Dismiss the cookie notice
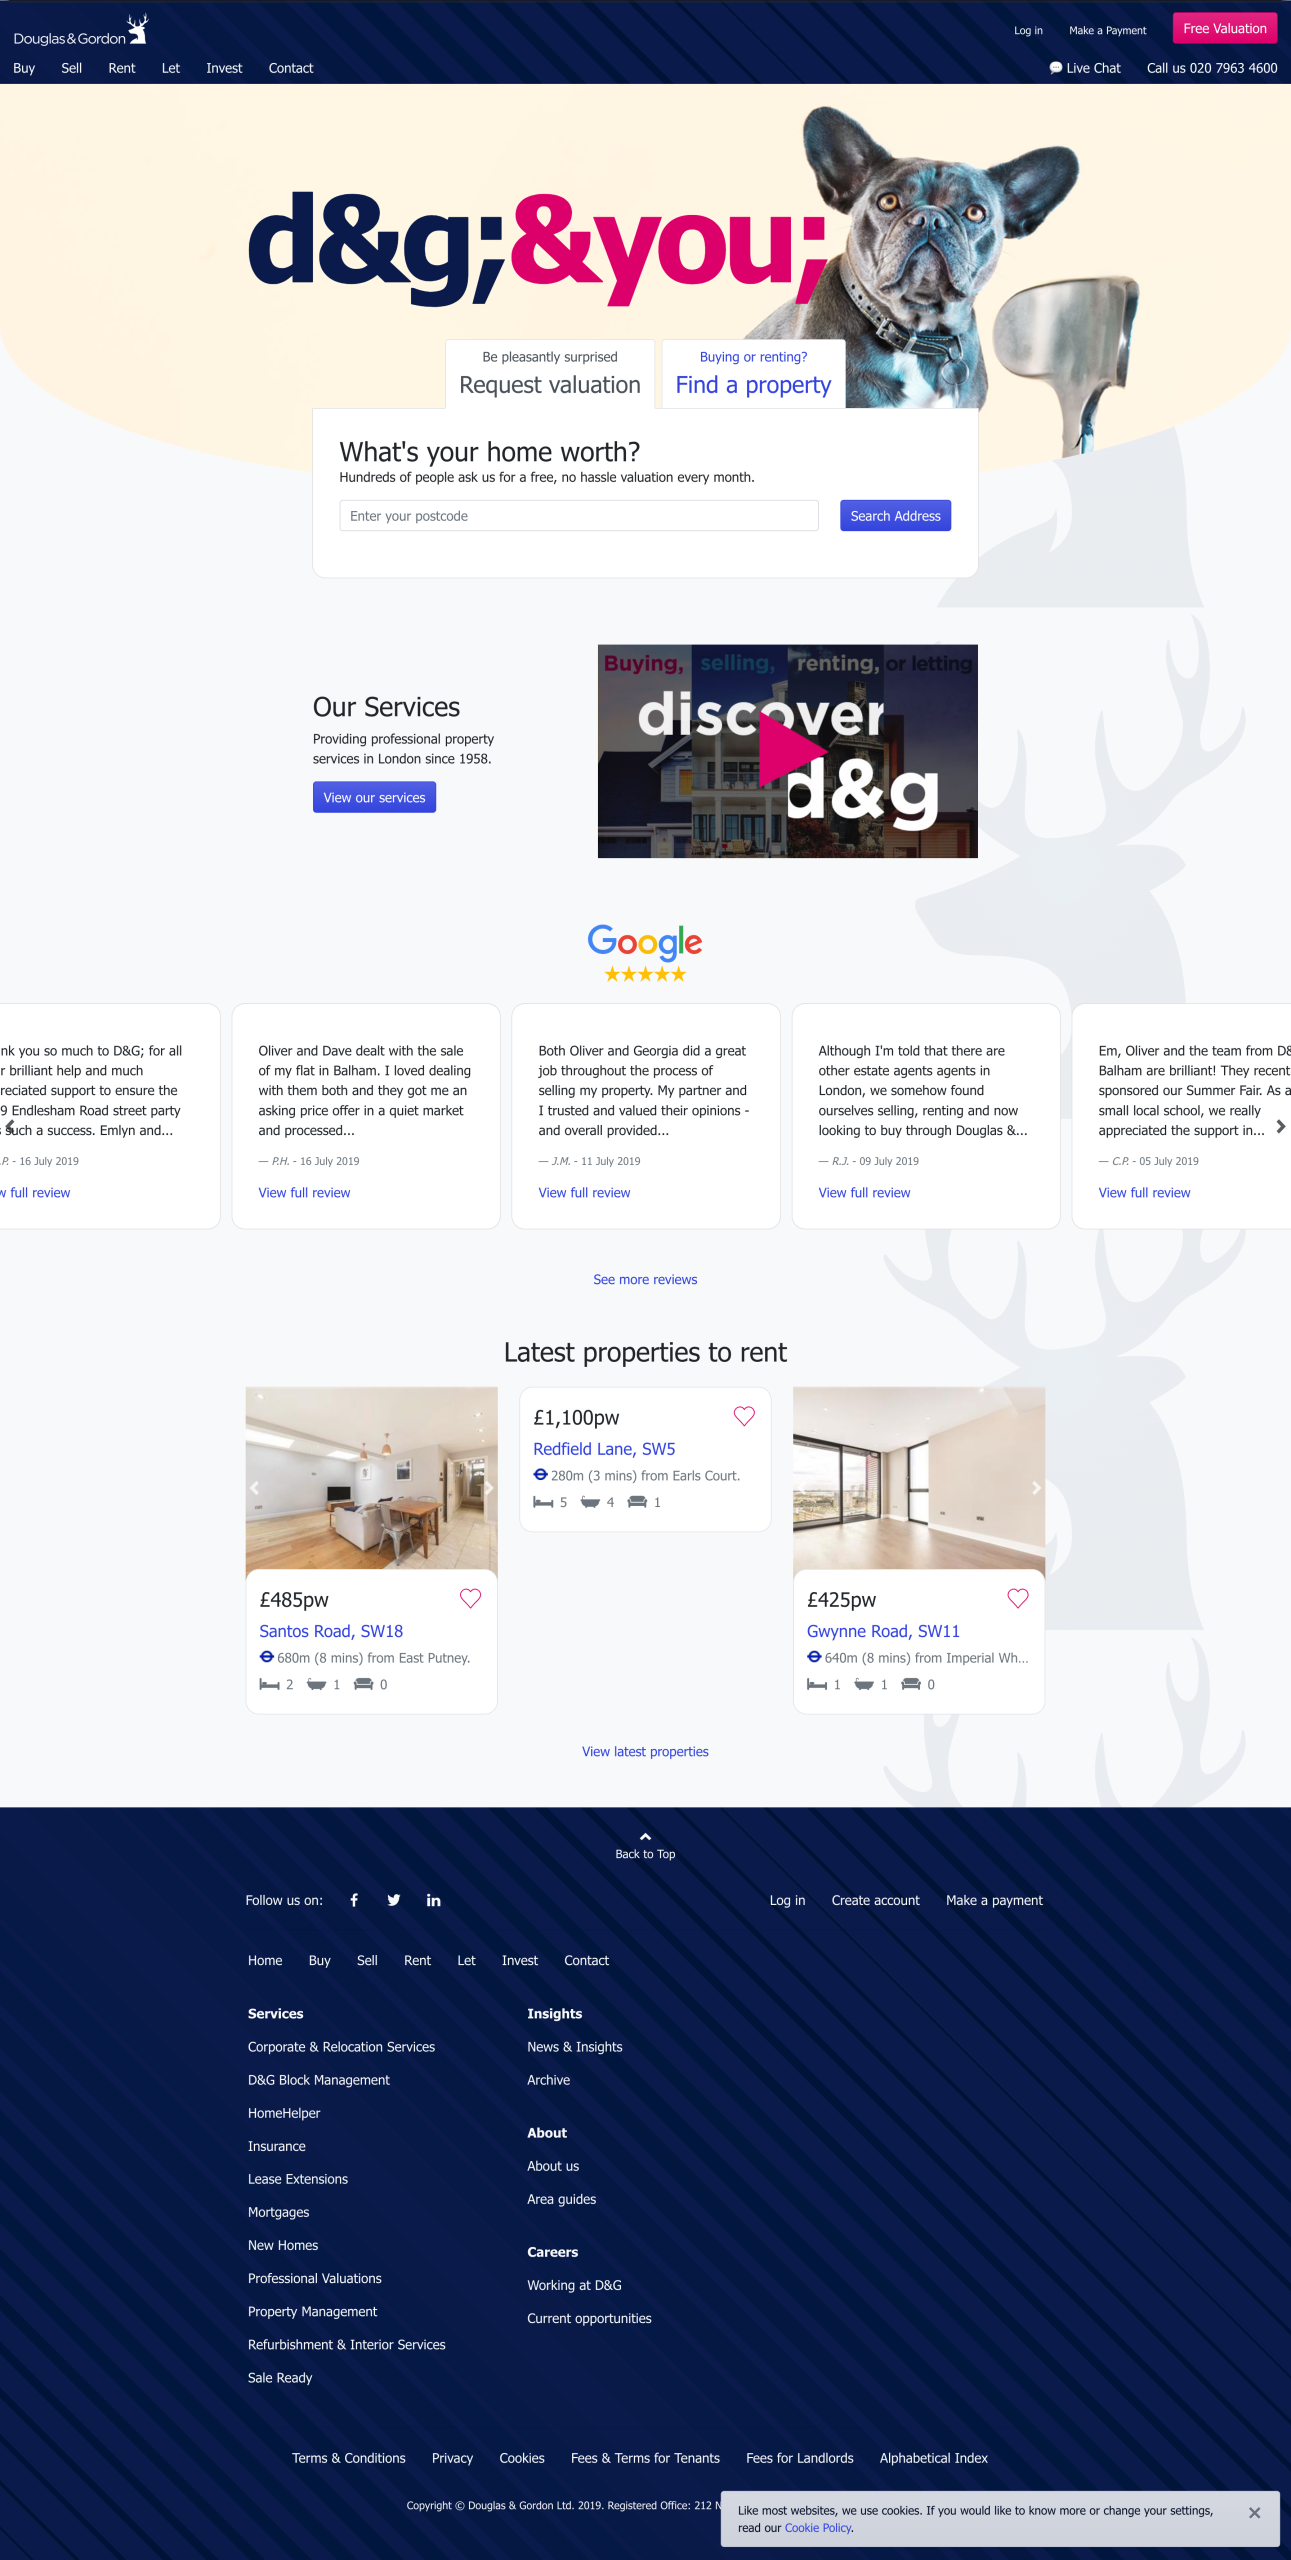The width and height of the screenshot is (1291, 2560). (1254, 2513)
